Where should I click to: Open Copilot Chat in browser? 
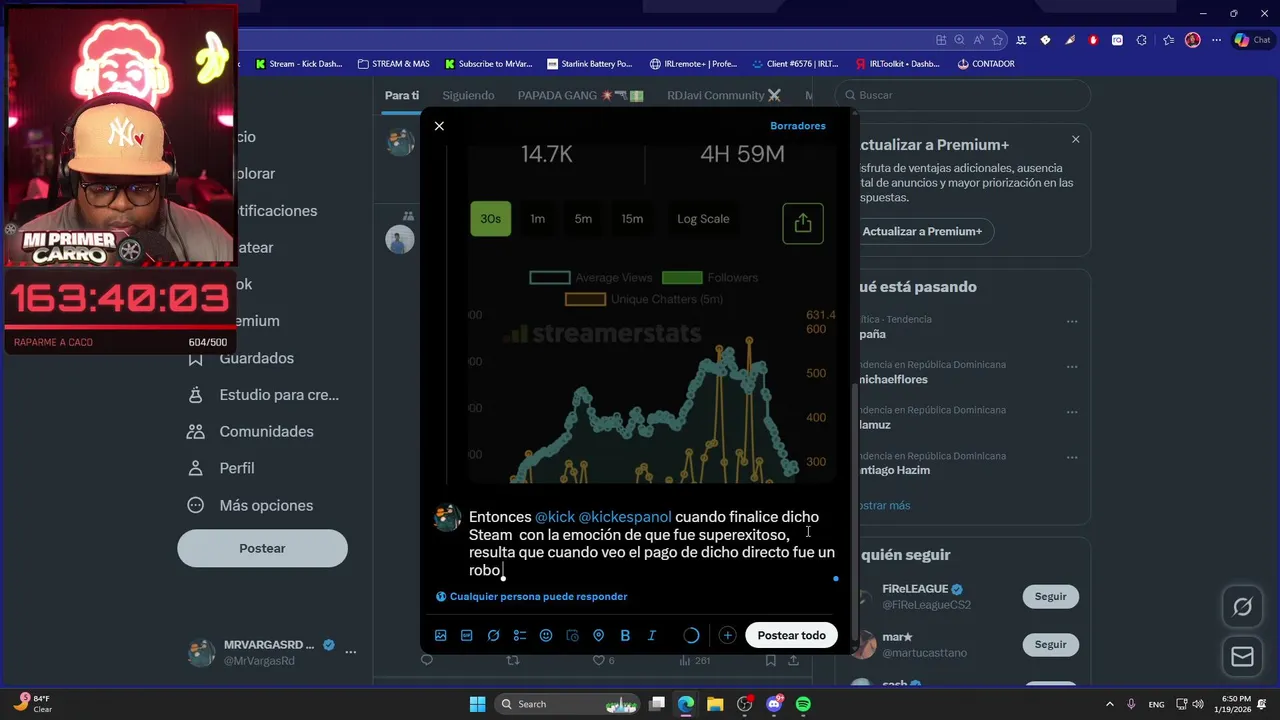(x=1255, y=40)
